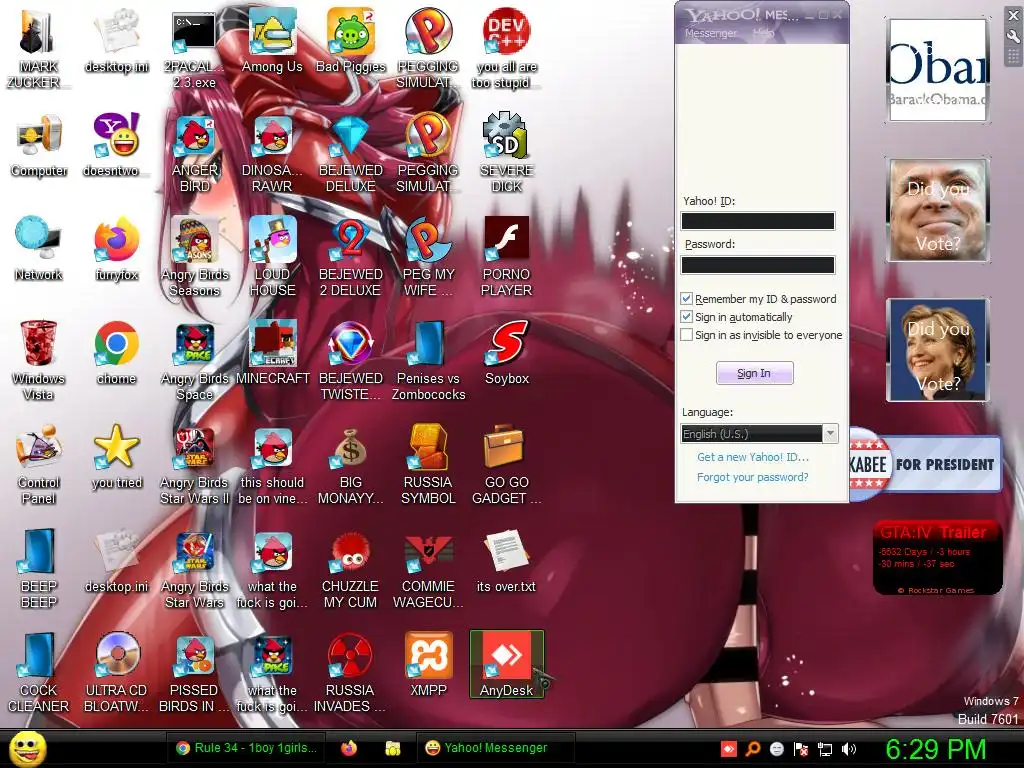Image resolution: width=1024 pixels, height=768 pixels.
Task: Click the 6:29 PM clock
Action: (x=935, y=749)
